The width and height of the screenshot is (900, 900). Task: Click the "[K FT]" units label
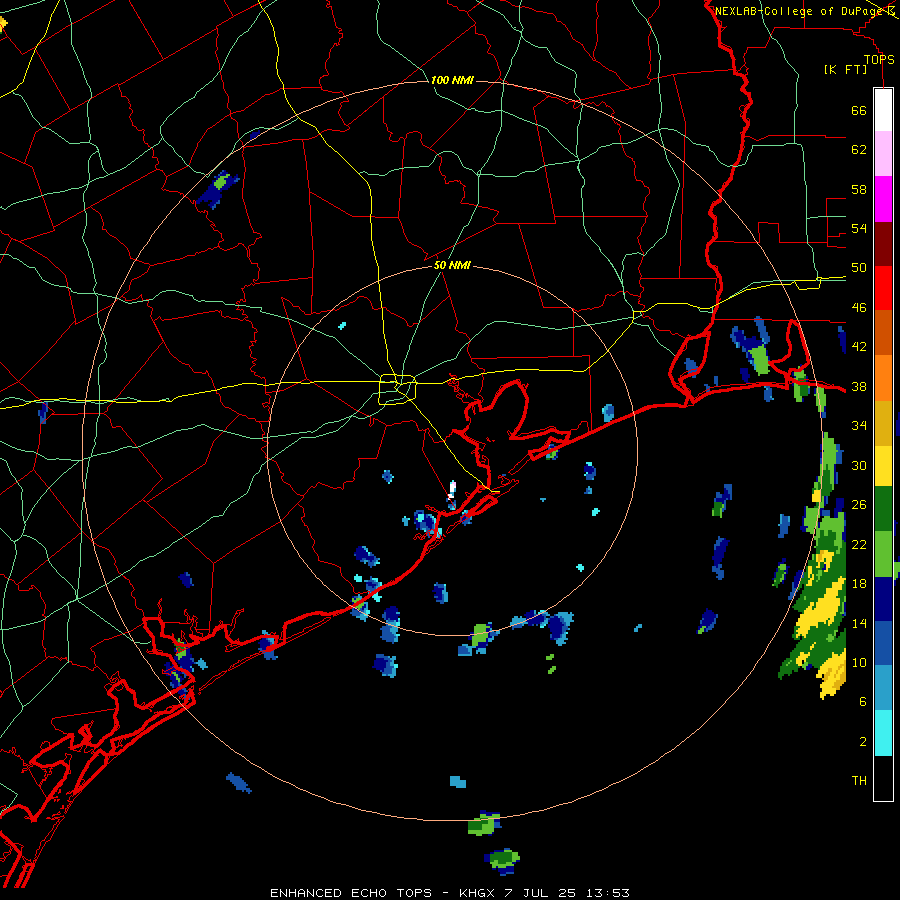[x=845, y=69]
